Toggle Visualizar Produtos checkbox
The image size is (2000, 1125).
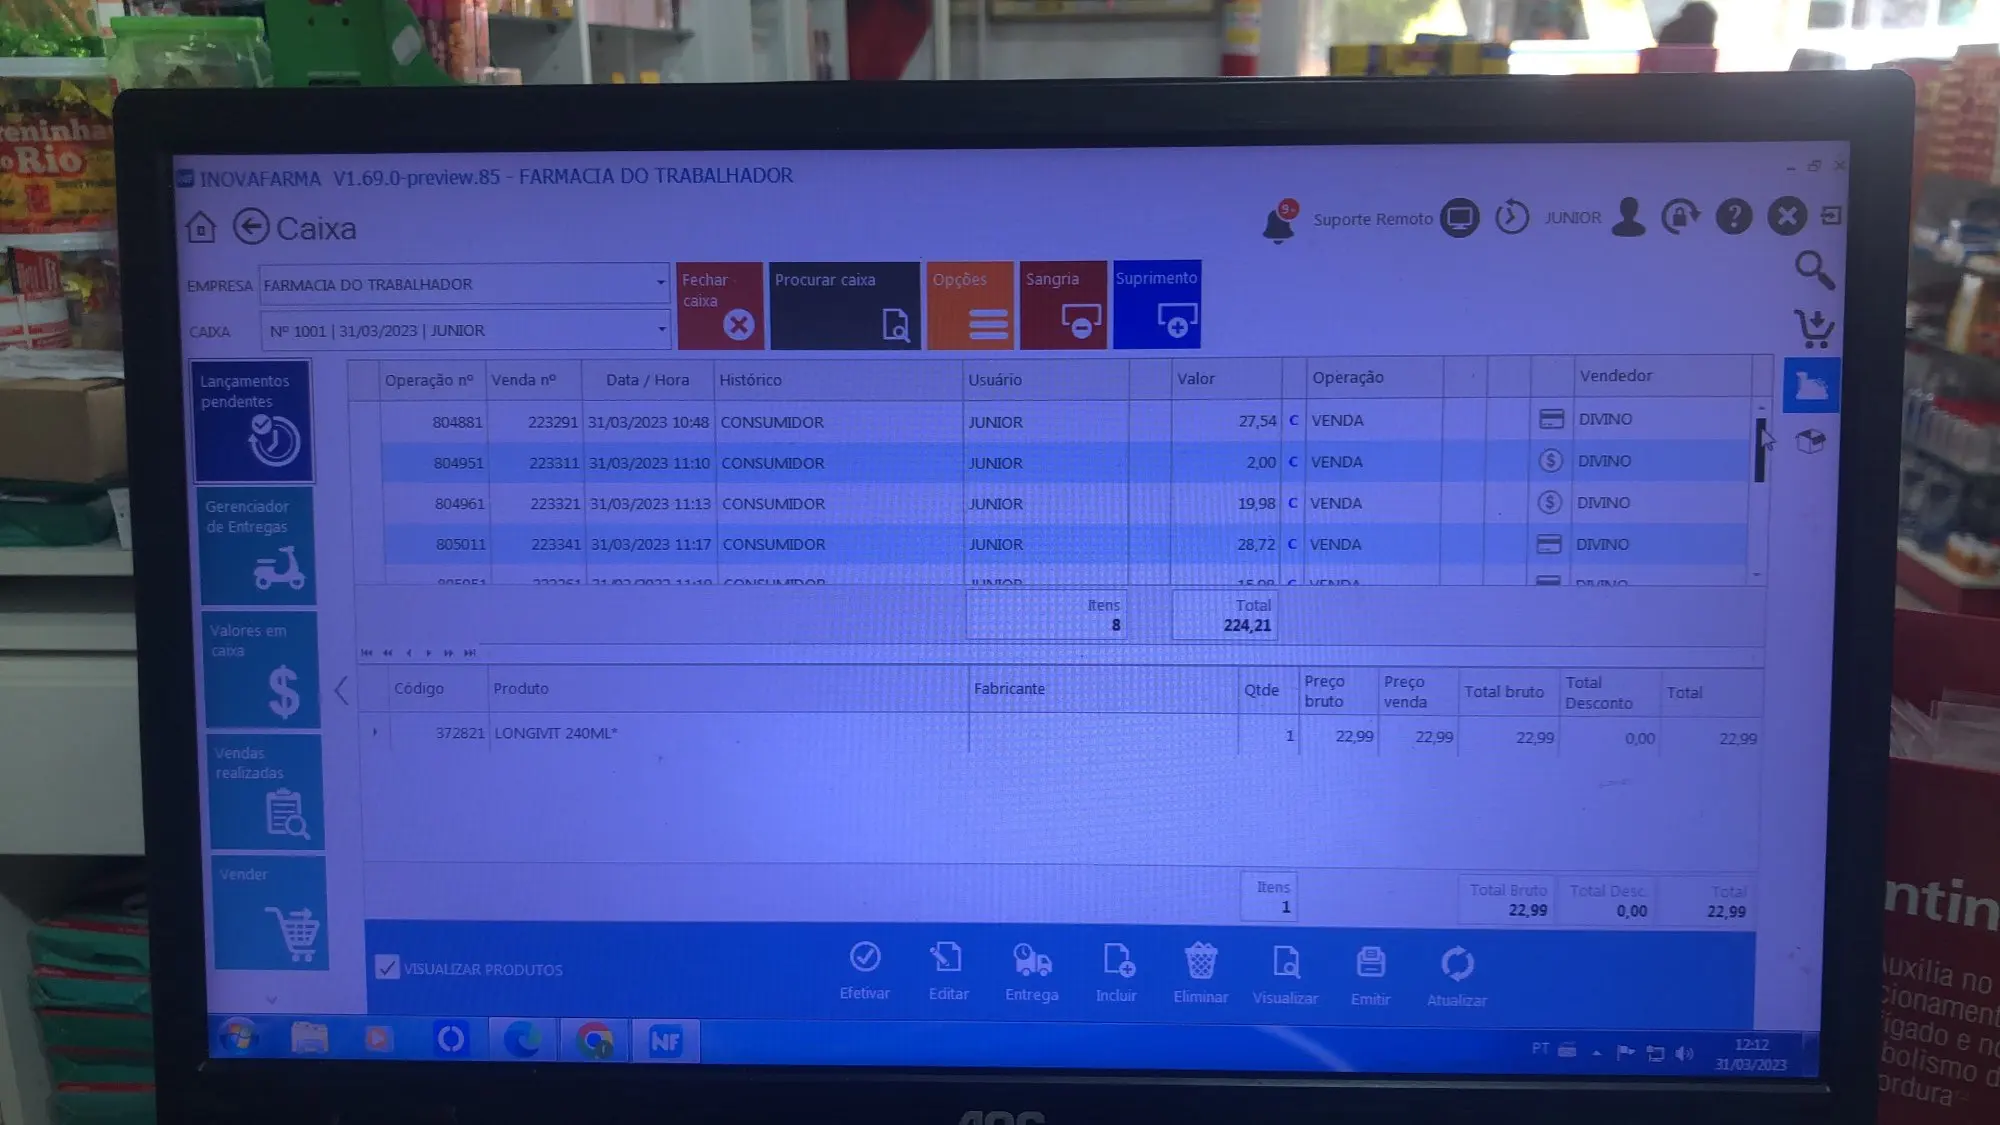[x=387, y=967]
